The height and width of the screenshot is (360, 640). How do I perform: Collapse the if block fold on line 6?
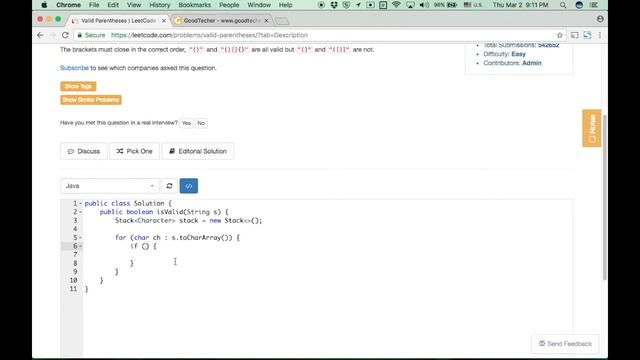[x=80, y=246]
